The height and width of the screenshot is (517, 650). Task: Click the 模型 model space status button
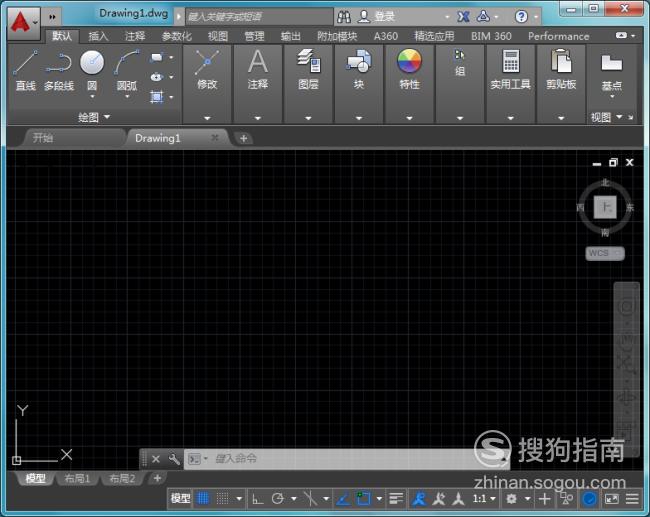[x=181, y=498]
